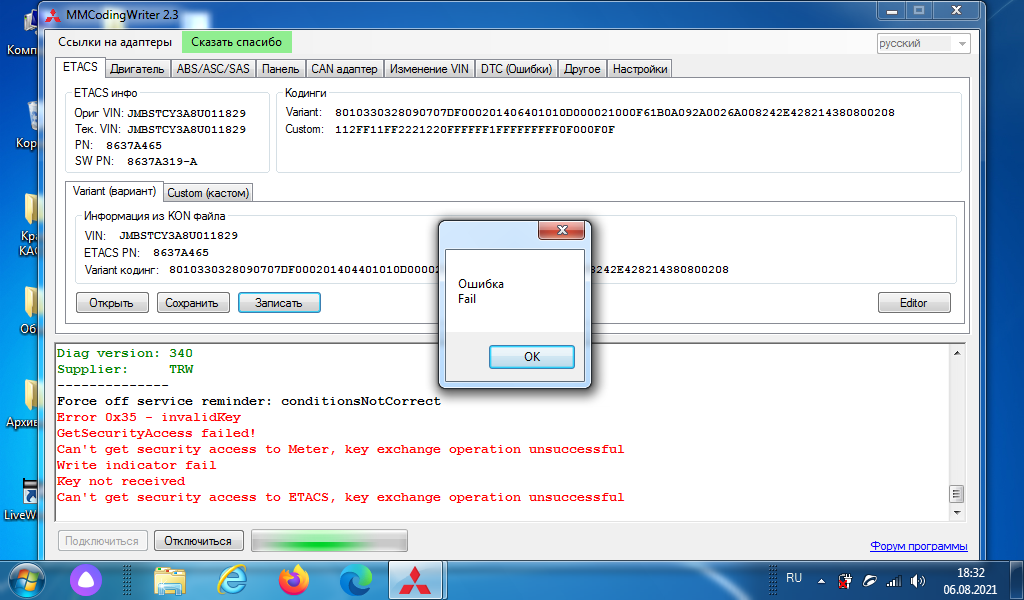Click the Custom coding hex value in Кодинги

(x=475, y=129)
